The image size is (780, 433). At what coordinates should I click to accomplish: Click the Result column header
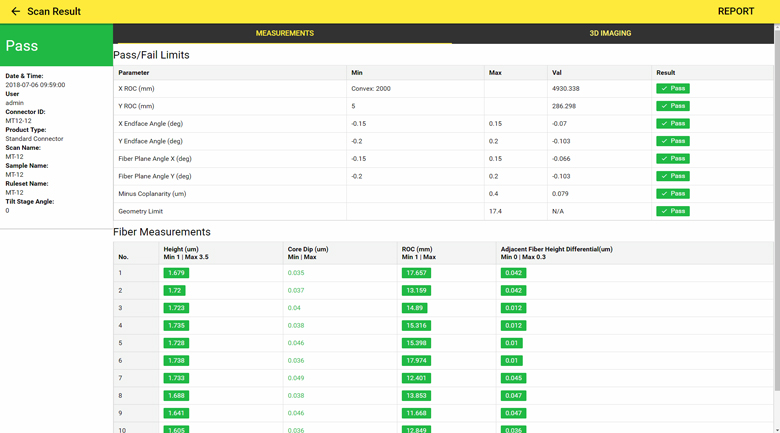tap(665, 72)
